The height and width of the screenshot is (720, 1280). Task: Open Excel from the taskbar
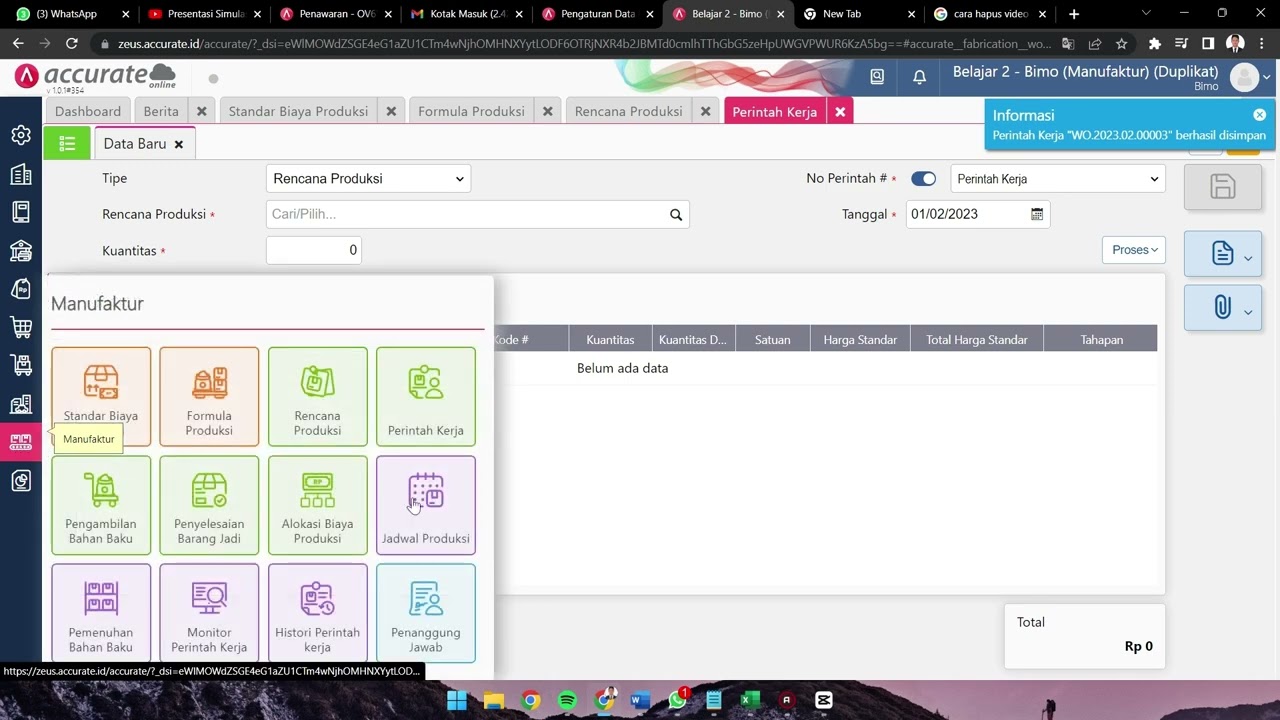coord(750,700)
